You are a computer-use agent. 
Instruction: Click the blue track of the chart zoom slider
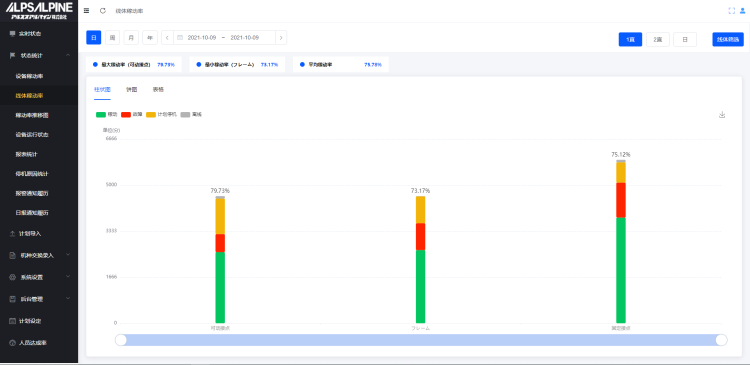coord(421,340)
